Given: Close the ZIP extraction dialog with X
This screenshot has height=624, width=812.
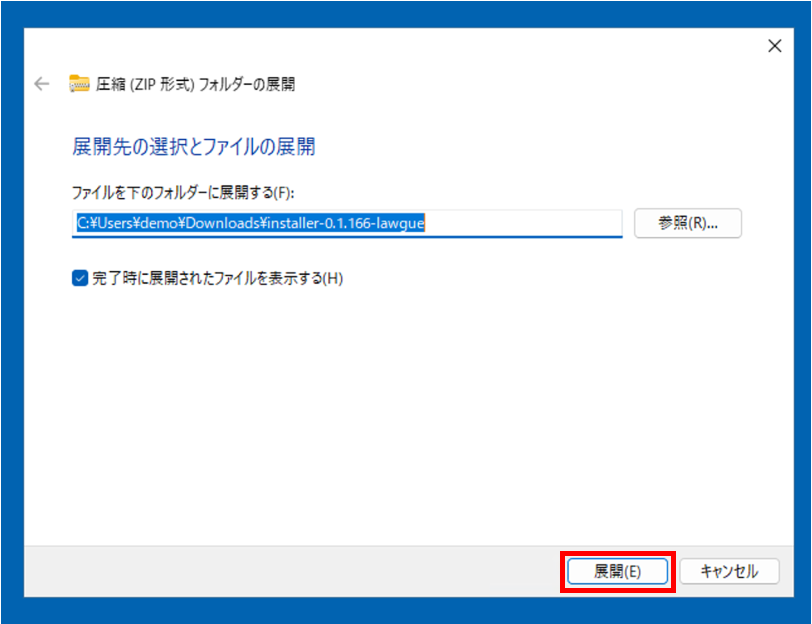Looking at the screenshot, I should point(773,46).
